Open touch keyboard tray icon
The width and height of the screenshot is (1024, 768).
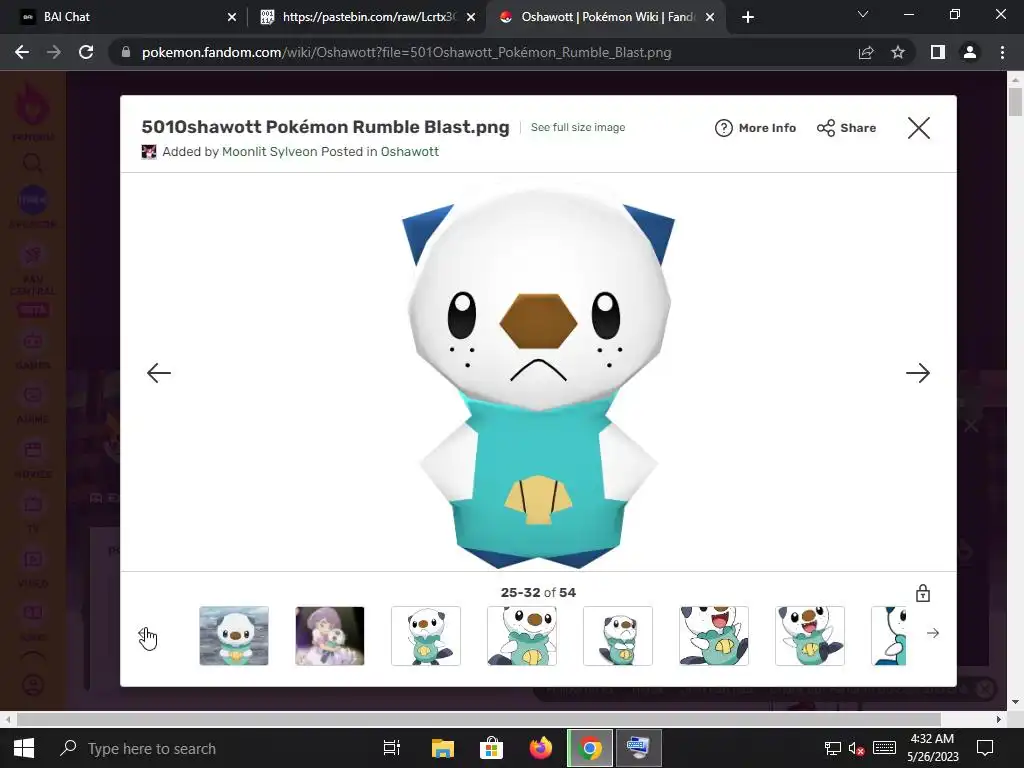tap(884, 748)
